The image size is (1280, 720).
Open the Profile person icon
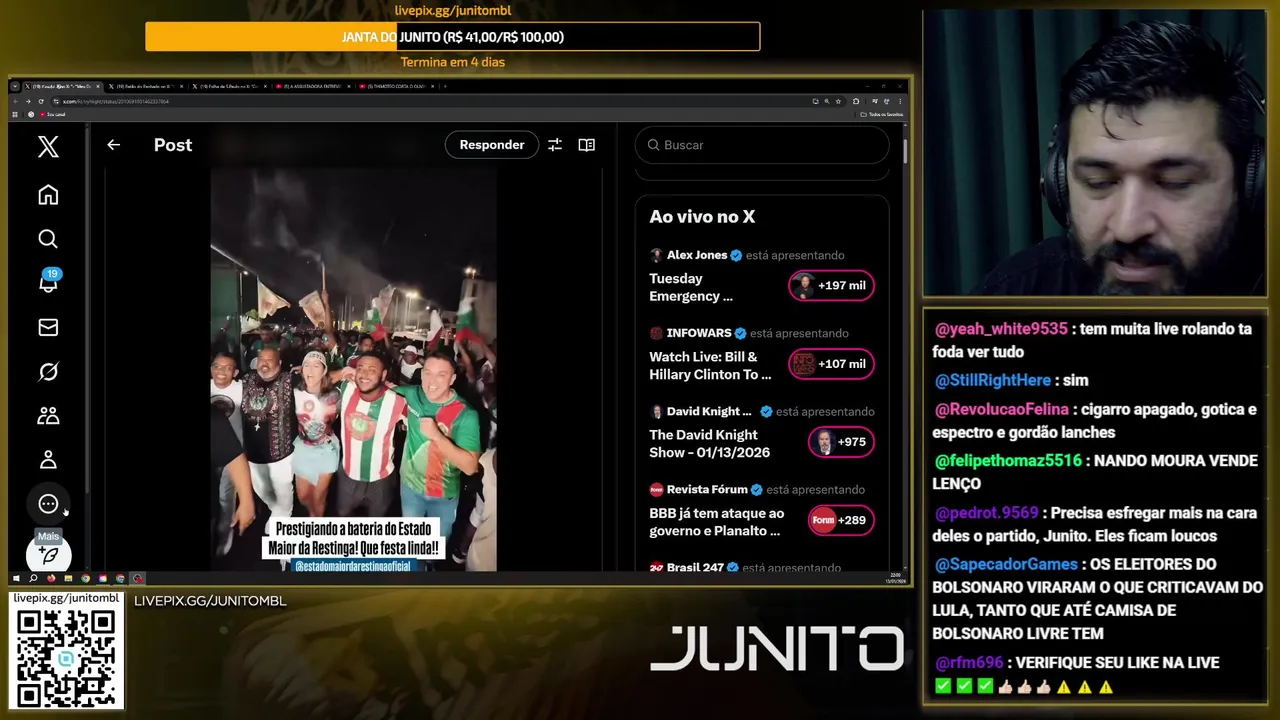pyautogui.click(x=48, y=460)
